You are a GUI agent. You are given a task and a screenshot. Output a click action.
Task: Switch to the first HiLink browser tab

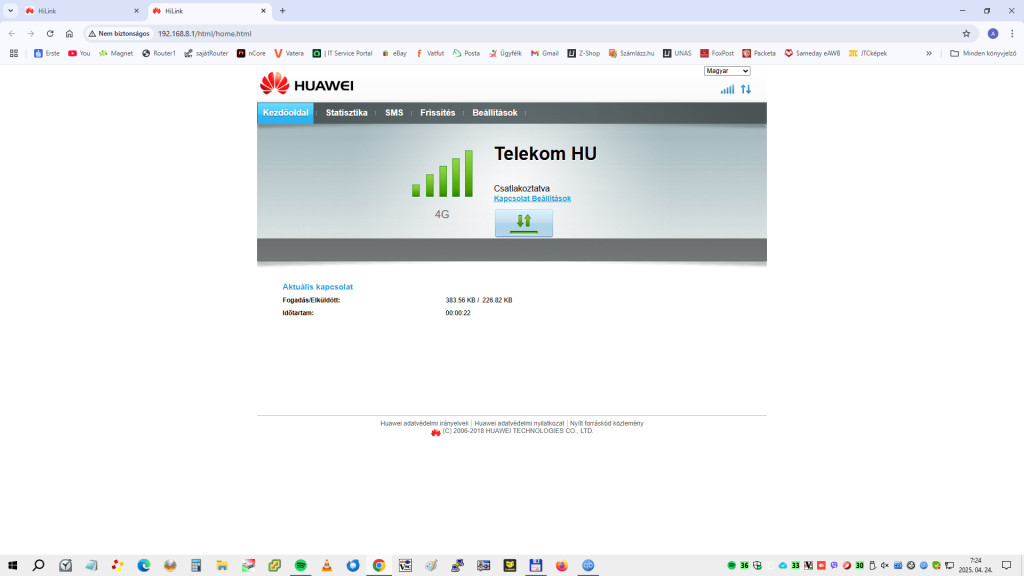coord(82,11)
